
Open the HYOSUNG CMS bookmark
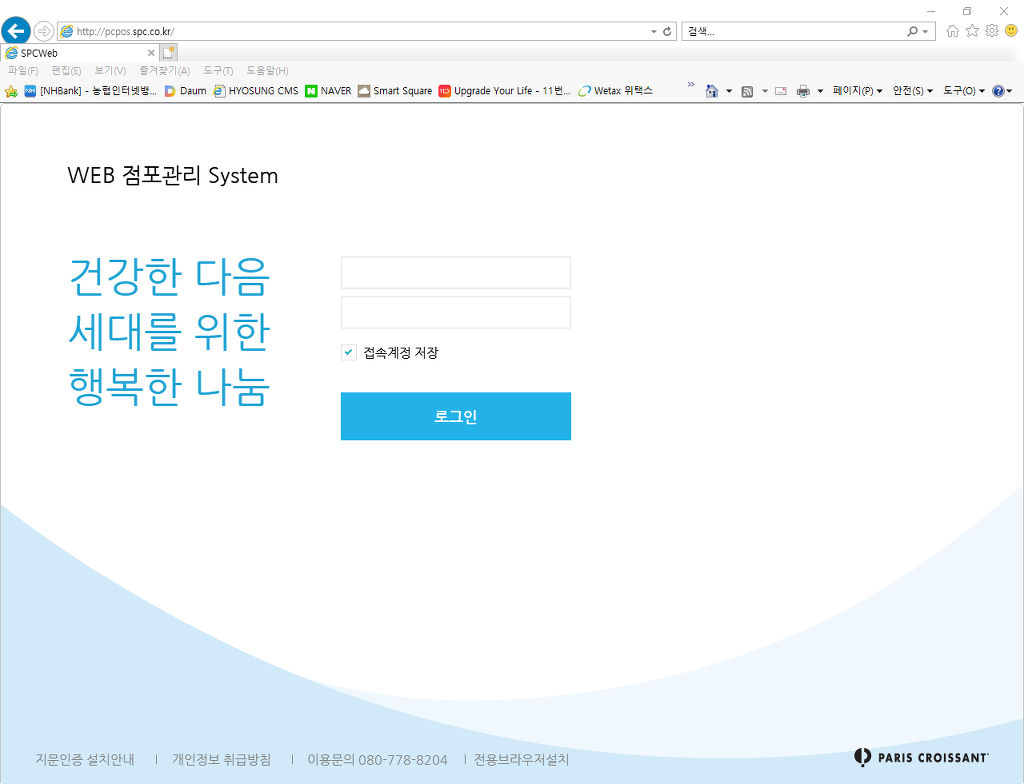pos(256,91)
